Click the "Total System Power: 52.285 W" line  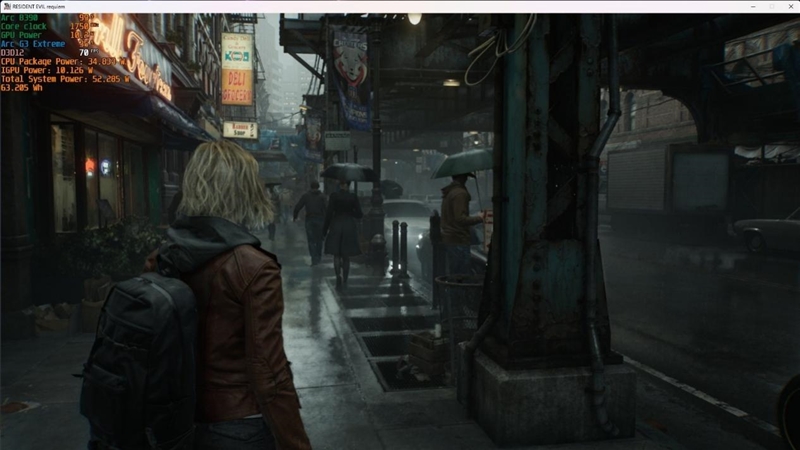point(65,79)
